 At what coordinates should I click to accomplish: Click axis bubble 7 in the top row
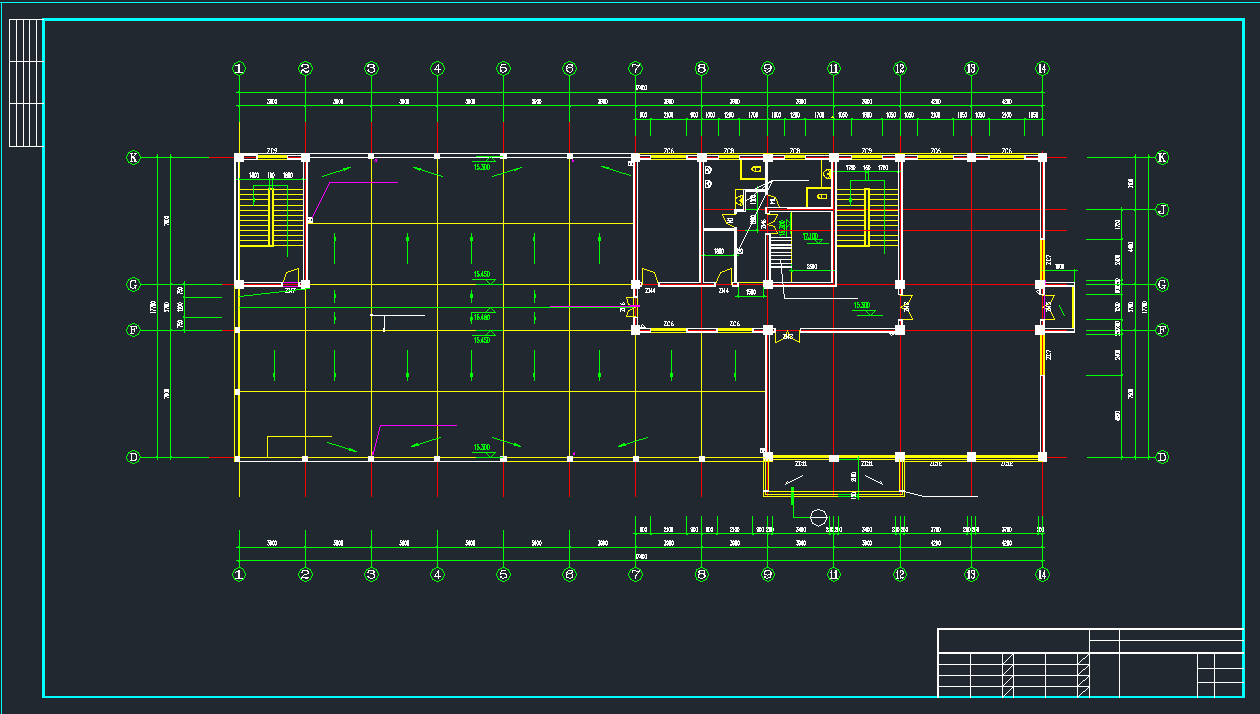tap(636, 69)
